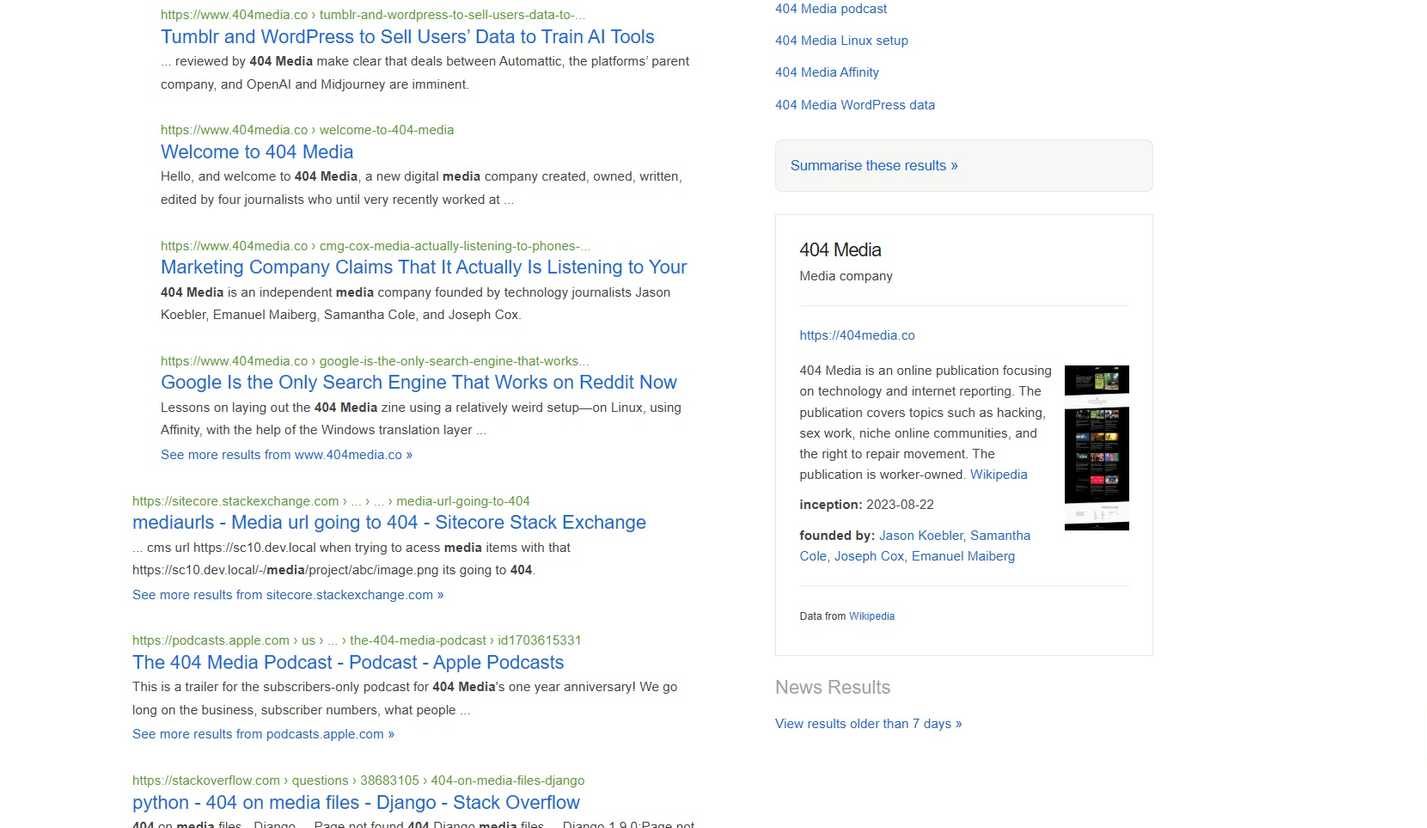This screenshot has width=1427, height=828.
Task: Select the '404 Media WordPress data' related search
Action: 854,105
